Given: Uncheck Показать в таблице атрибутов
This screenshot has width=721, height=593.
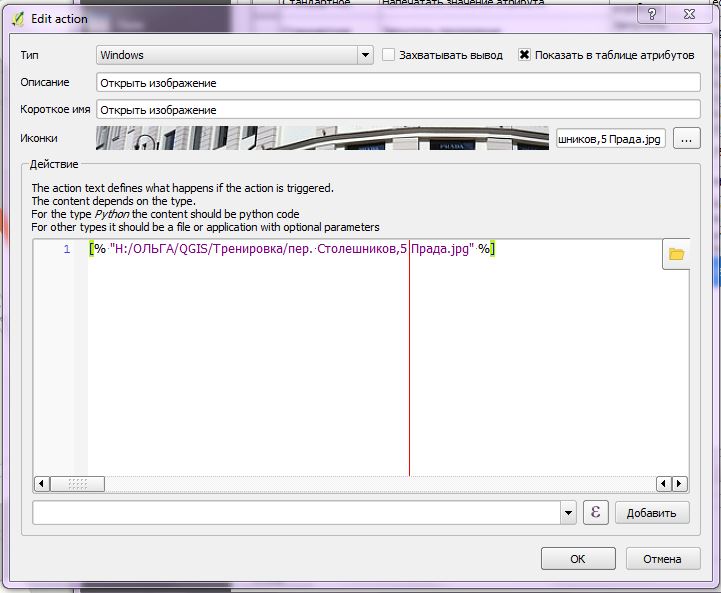Looking at the screenshot, I should (x=524, y=55).
